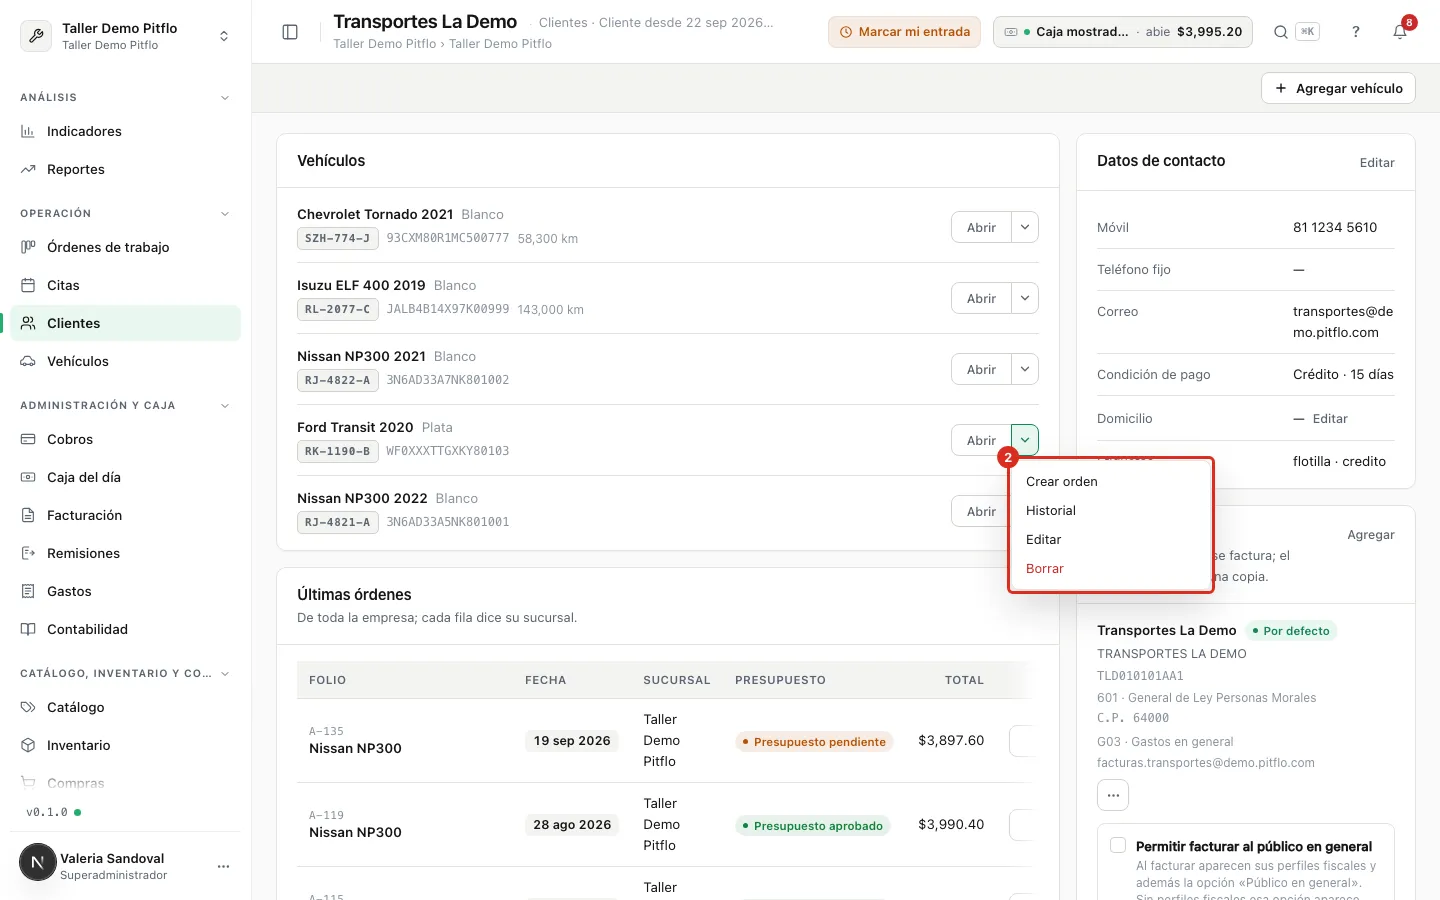
Task: Click the Vehículos car icon
Action: pos(28,361)
